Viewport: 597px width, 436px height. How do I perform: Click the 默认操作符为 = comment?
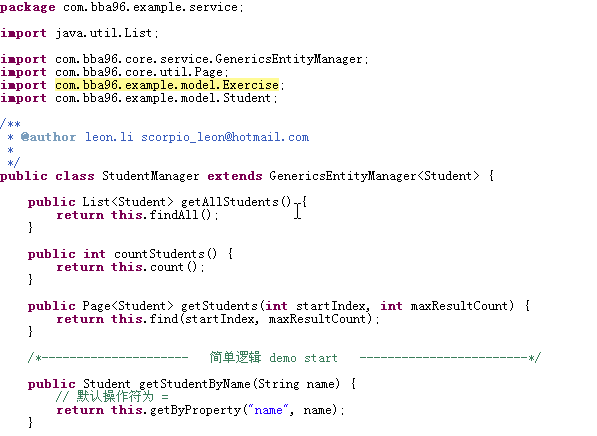(x=112, y=396)
